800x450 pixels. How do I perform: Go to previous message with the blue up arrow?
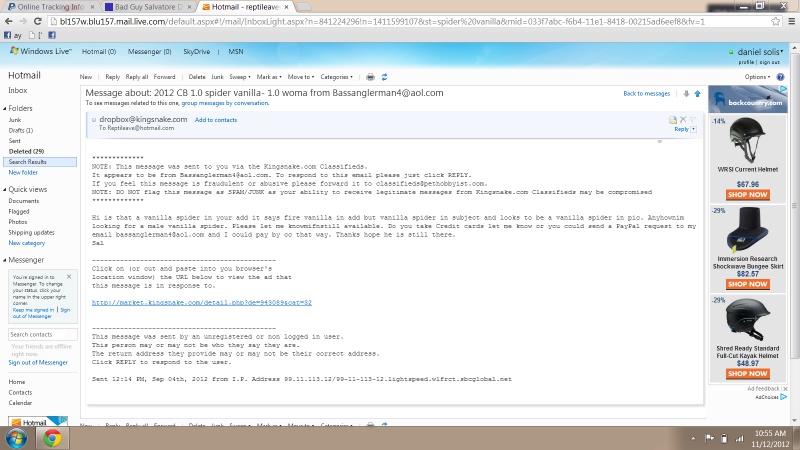pyautogui.click(x=697, y=93)
